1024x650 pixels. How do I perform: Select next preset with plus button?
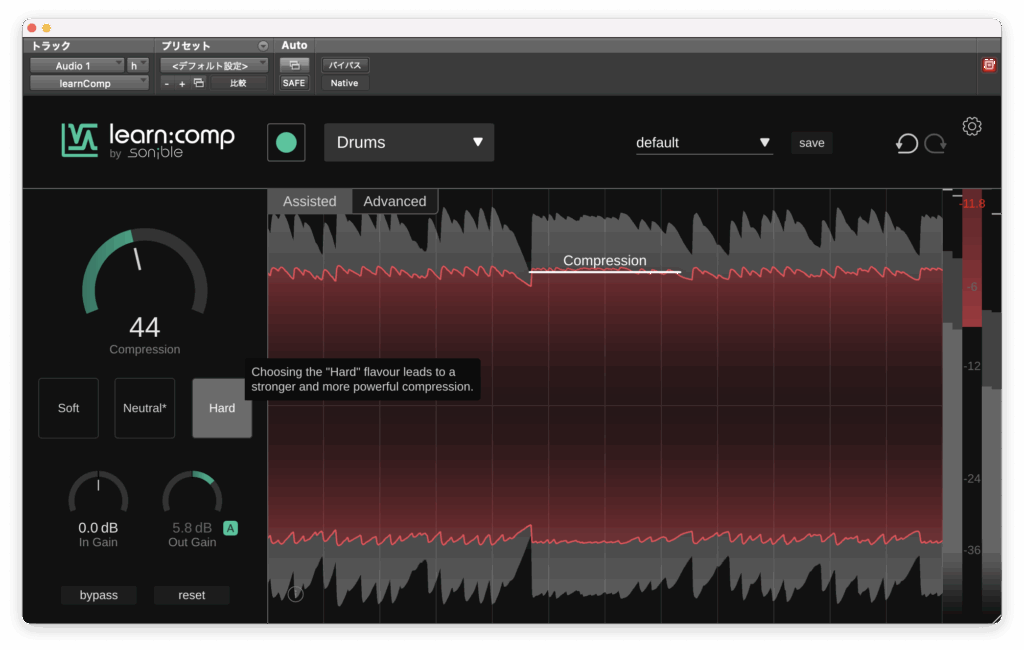click(x=182, y=84)
